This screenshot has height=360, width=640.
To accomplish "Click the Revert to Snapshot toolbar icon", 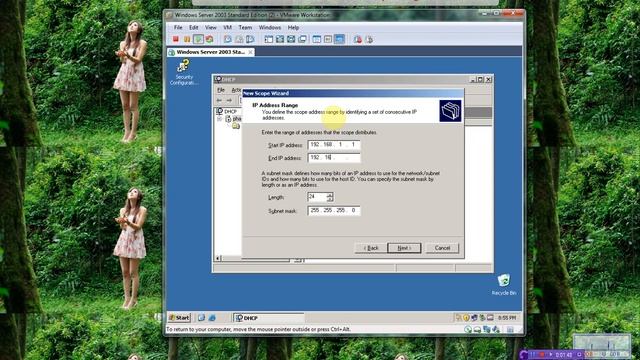I will [x=239, y=39].
